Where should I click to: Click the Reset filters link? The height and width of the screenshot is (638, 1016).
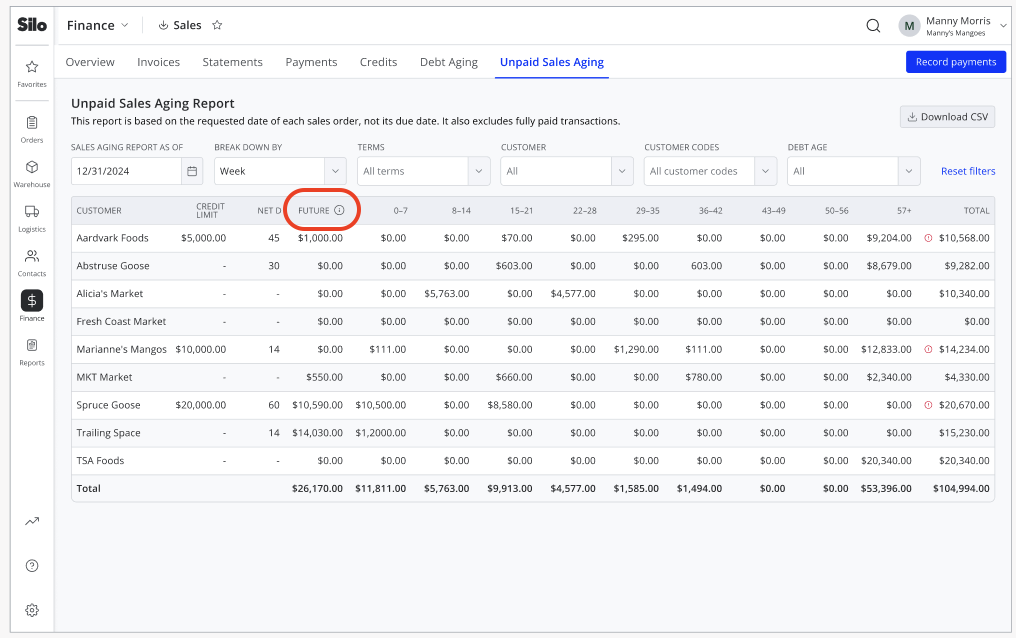pos(968,171)
